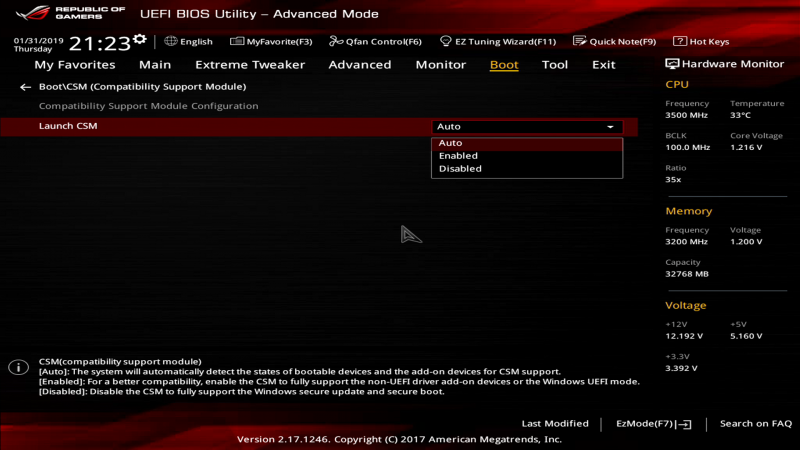Select the Launch CSM setting row label
The width and height of the screenshot is (800, 450).
click(x=68, y=126)
